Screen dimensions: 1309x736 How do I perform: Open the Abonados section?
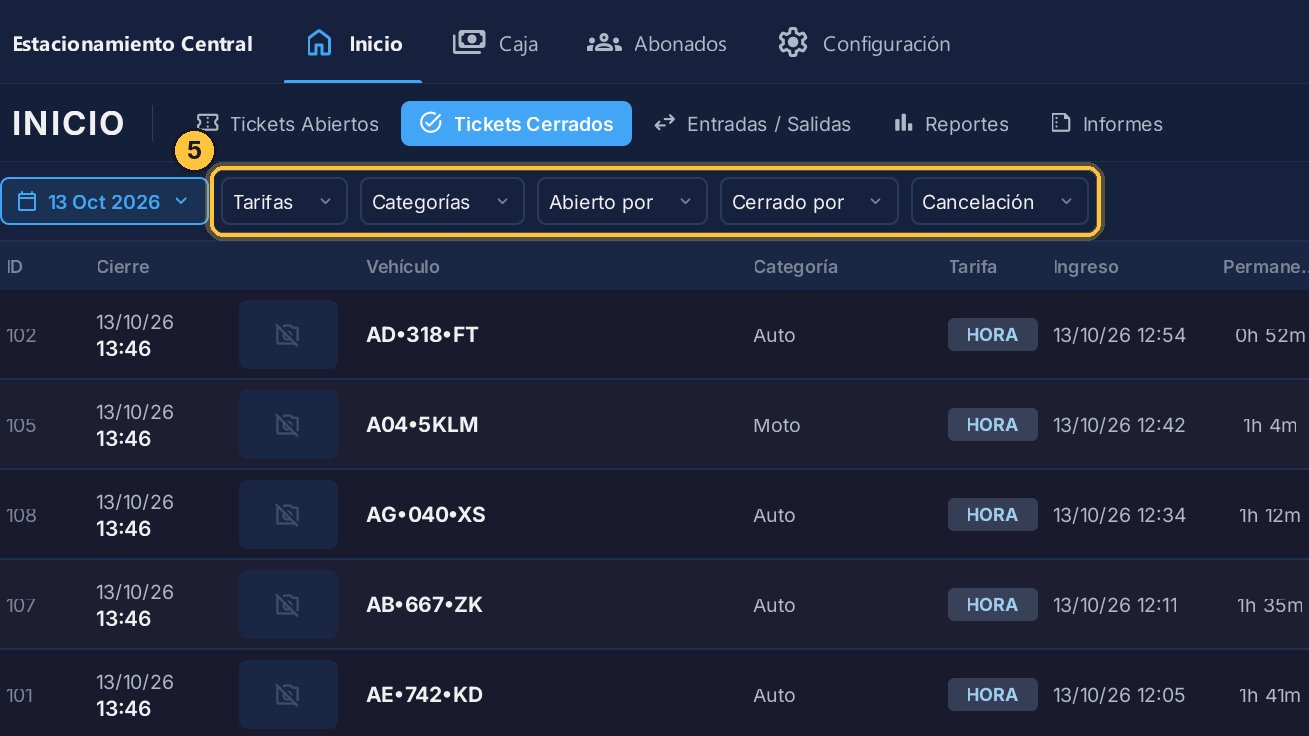[656, 44]
